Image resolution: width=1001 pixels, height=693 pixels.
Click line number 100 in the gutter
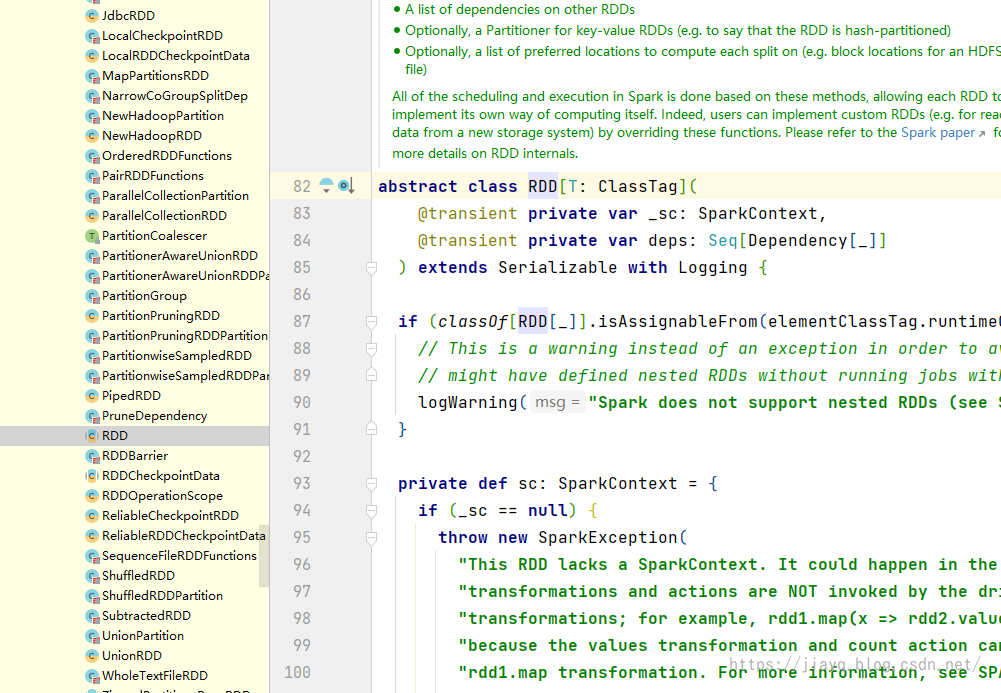coord(297,673)
